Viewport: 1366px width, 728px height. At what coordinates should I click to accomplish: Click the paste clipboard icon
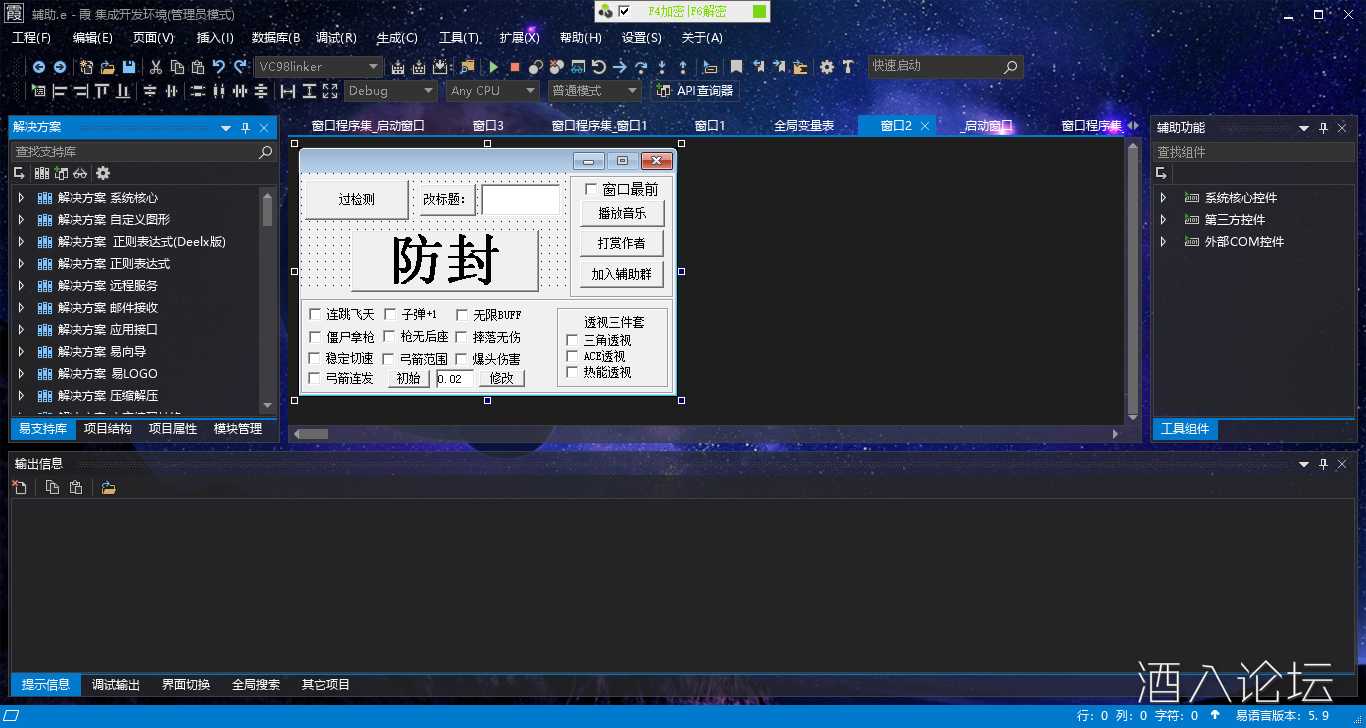pos(198,67)
